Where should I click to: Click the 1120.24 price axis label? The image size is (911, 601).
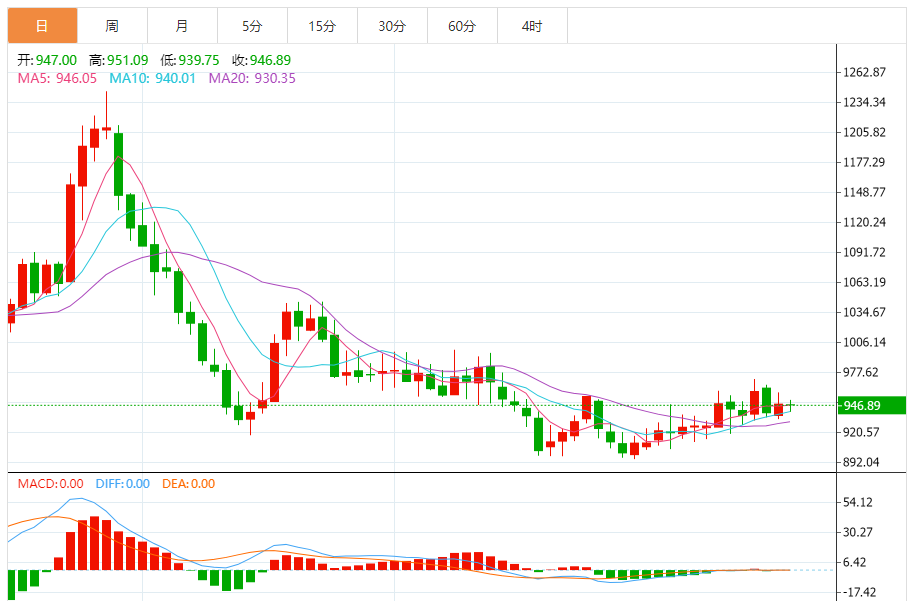tap(865, 222)
